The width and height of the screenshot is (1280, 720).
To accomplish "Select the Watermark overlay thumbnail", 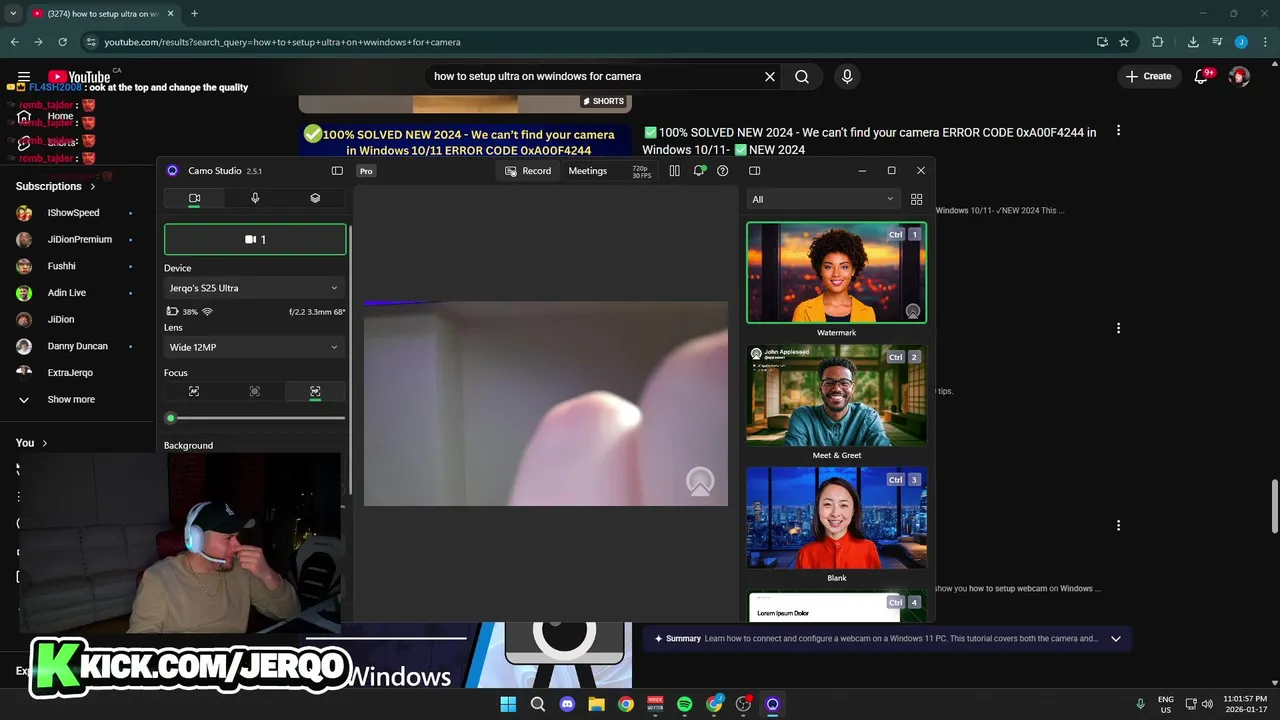I will 836,273.
